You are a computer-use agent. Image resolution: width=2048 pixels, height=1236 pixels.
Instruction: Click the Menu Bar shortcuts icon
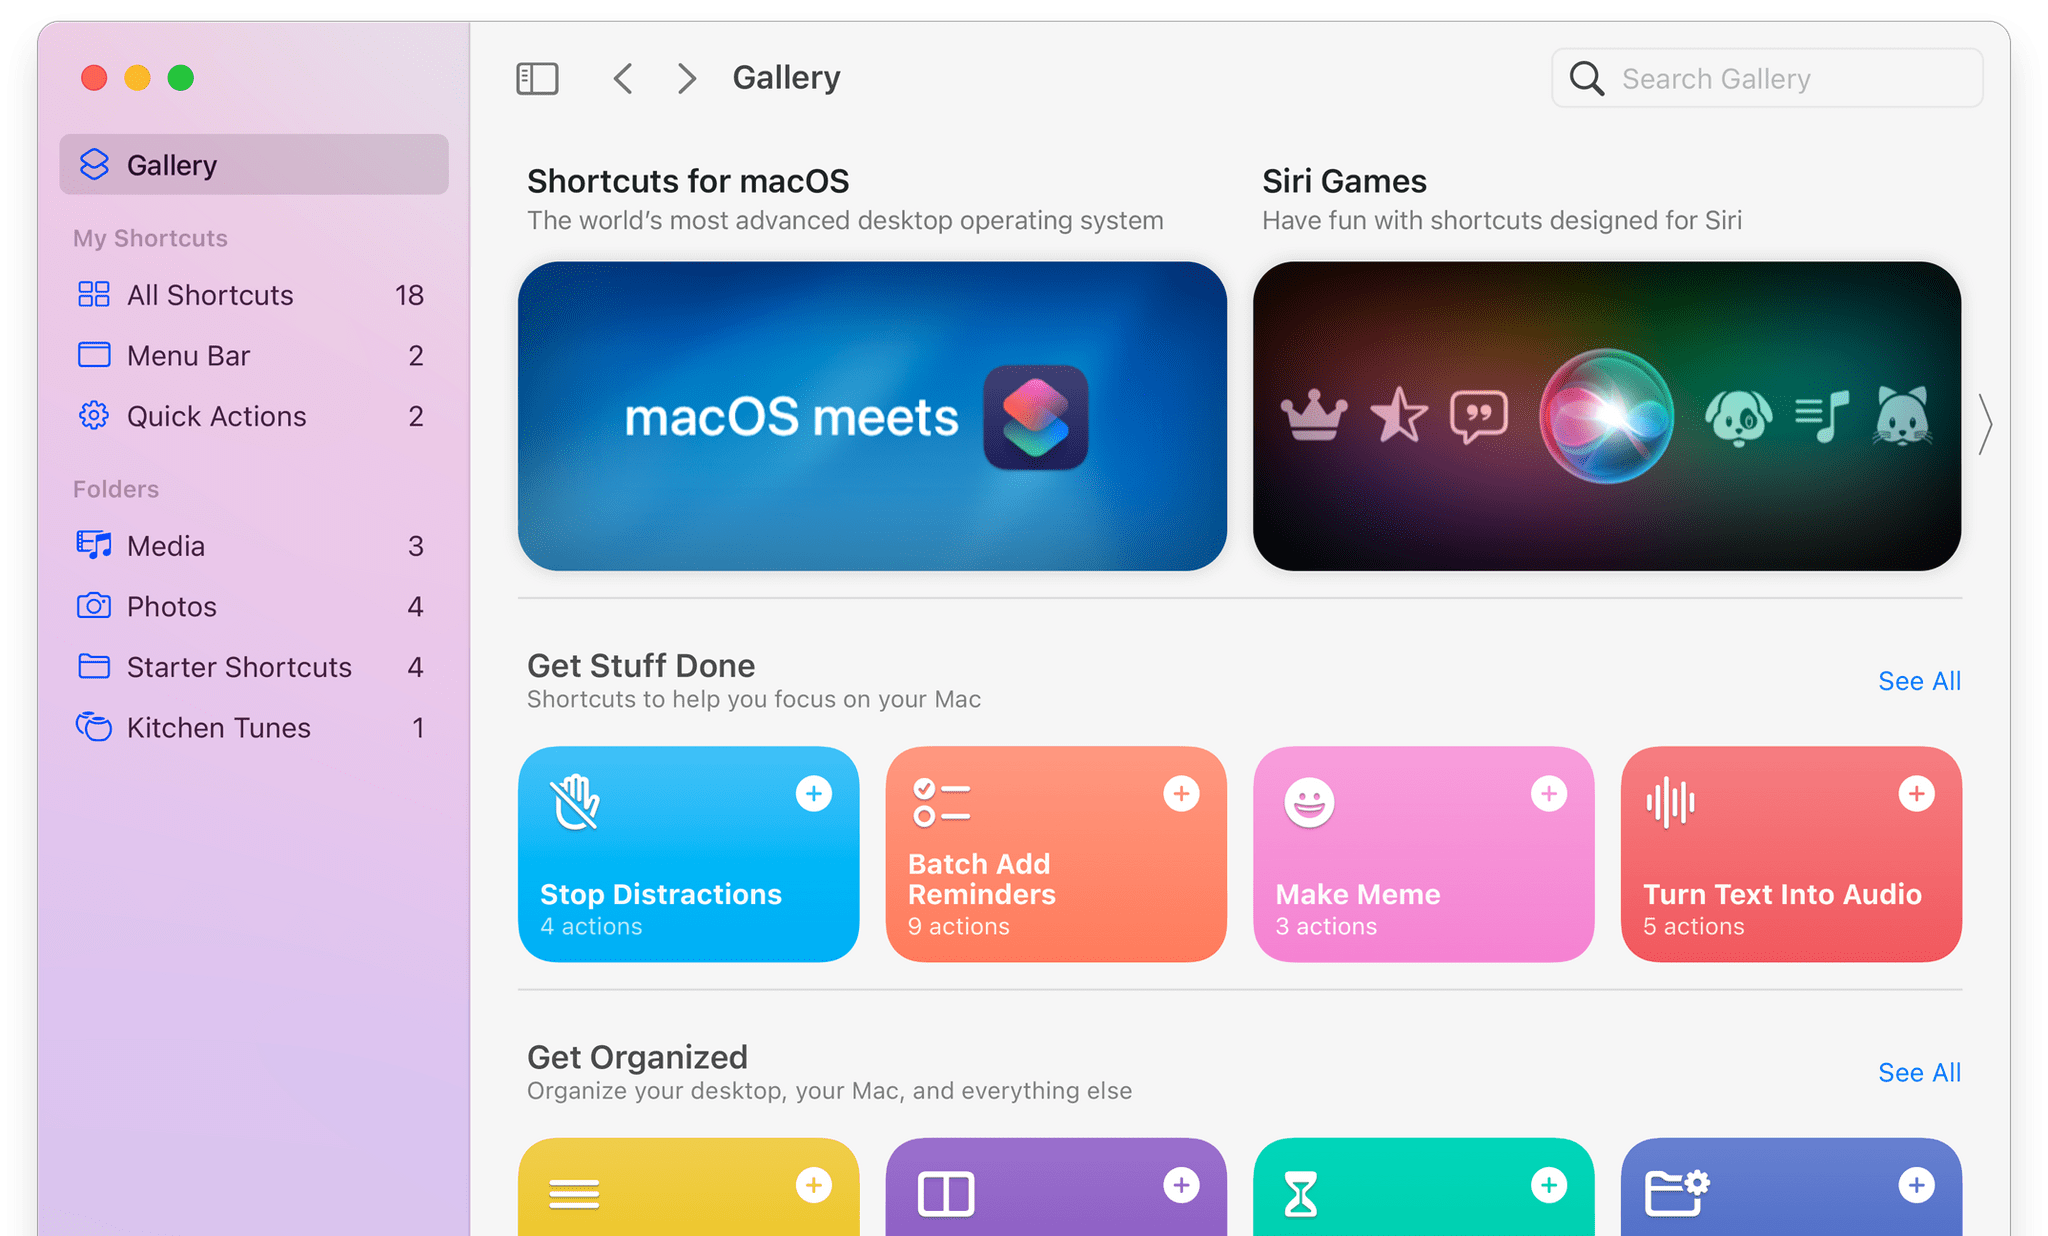point(92,354)
